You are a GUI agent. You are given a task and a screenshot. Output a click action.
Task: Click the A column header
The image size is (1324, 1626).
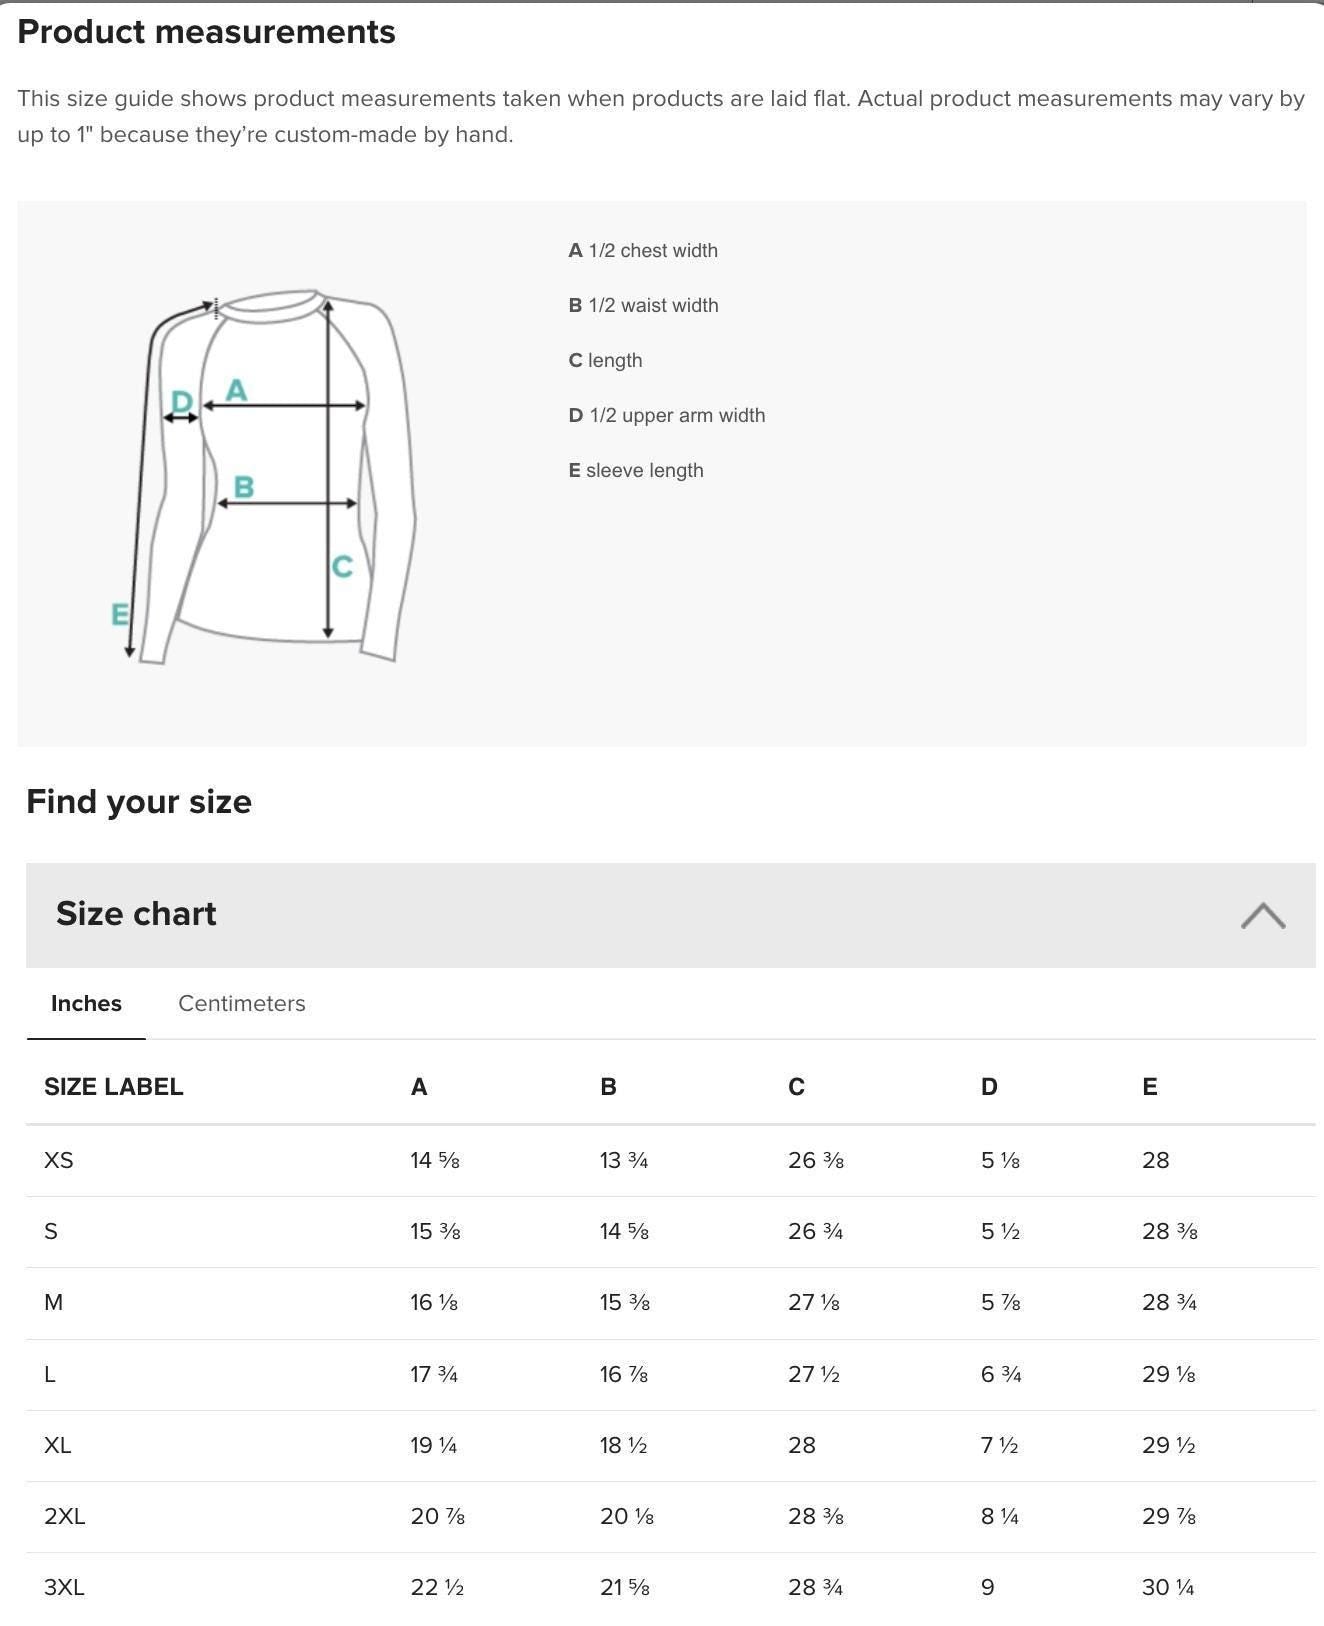coord(418,1086)
